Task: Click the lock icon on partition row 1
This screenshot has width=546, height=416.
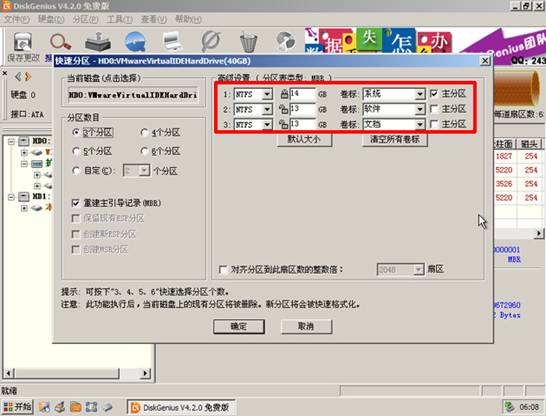Action: (x=284, y=94)
